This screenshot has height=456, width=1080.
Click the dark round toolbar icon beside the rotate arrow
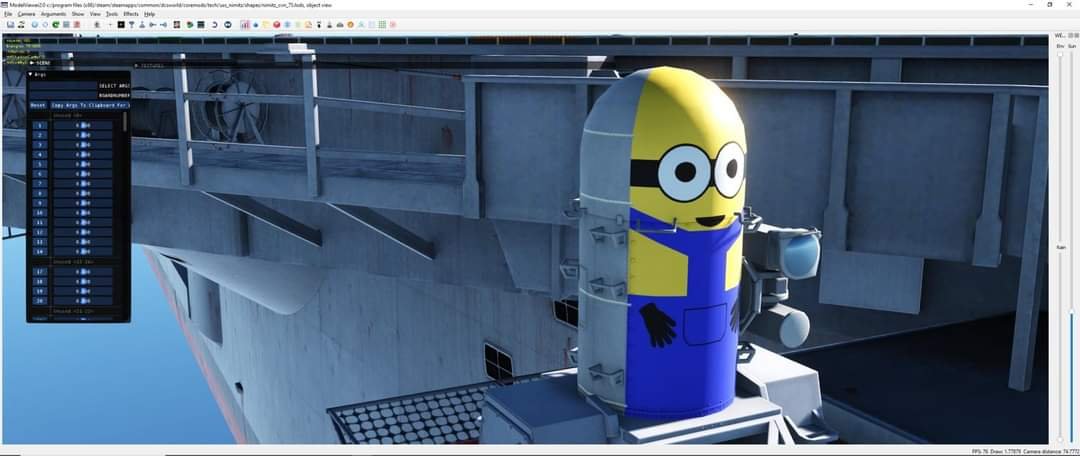[x=228, y=25]
